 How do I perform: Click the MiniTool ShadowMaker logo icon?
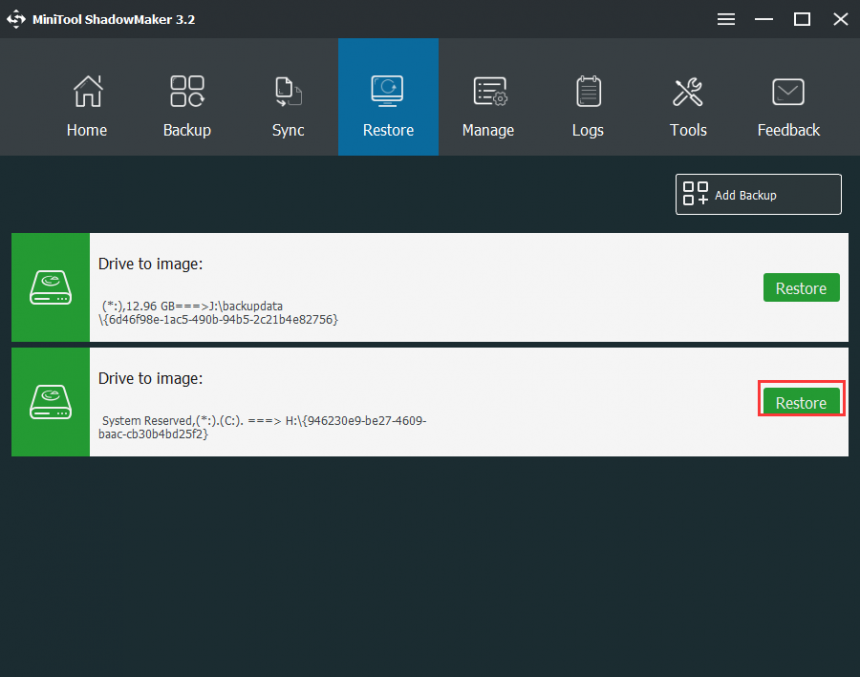[16, 19]
